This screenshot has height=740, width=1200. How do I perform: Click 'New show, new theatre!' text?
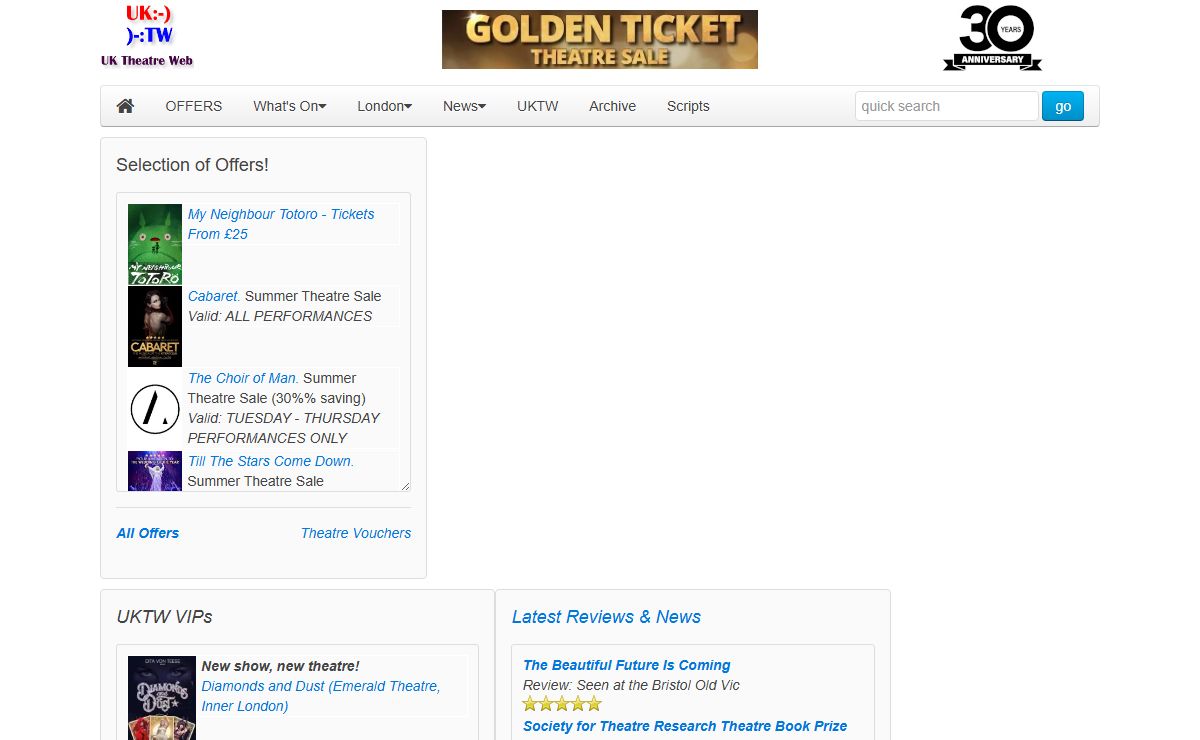coord(280,666)
